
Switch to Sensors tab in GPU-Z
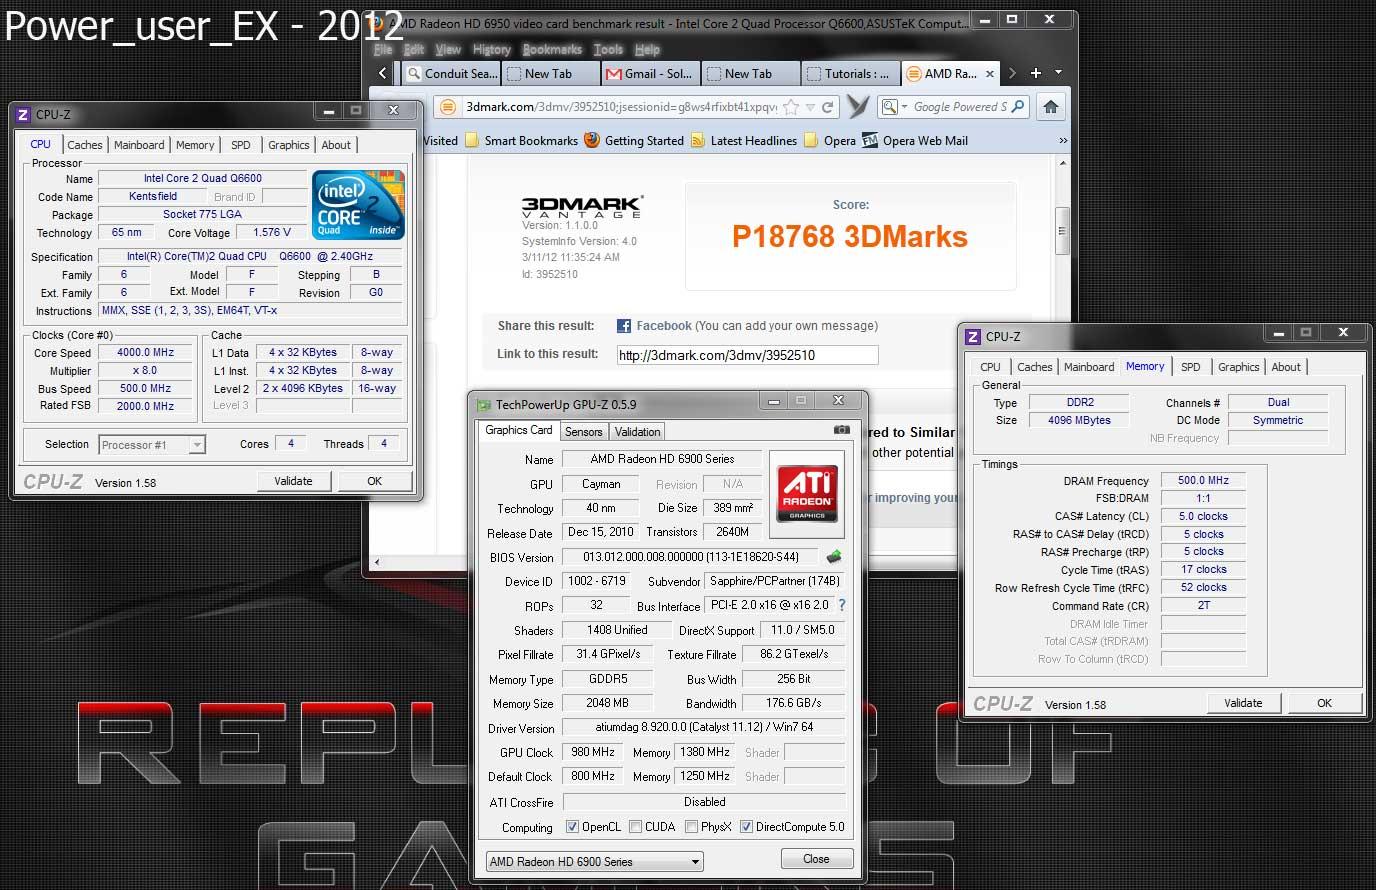click(583, 432)
